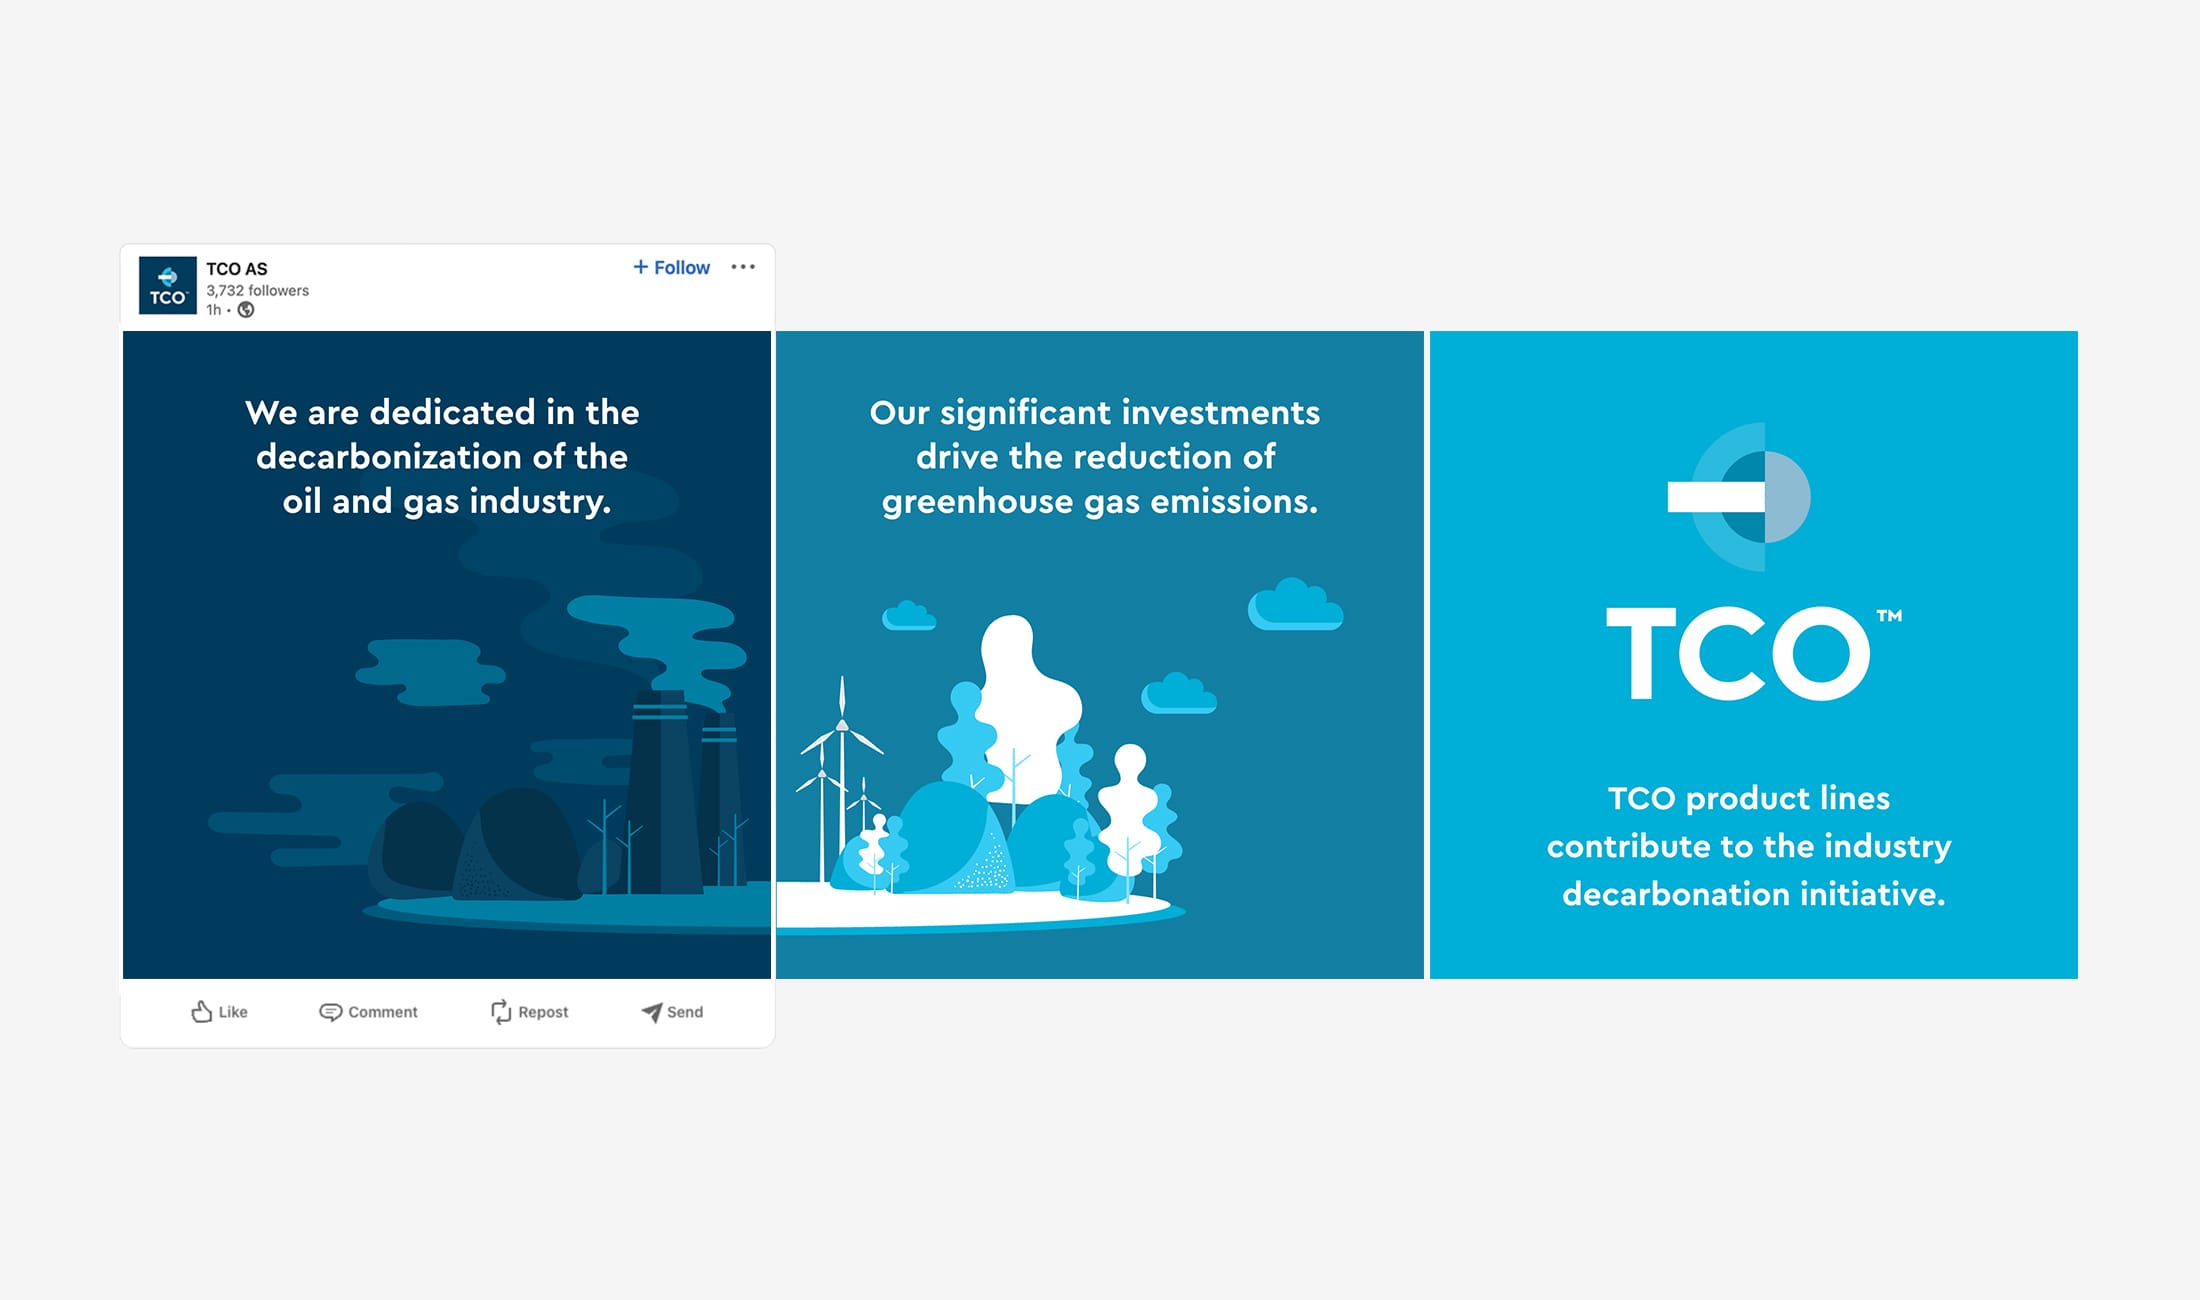Open the dark blue factory slide
This screenshot has width=2200, height=1300.
pyautogui.click(x=447, y=655)
